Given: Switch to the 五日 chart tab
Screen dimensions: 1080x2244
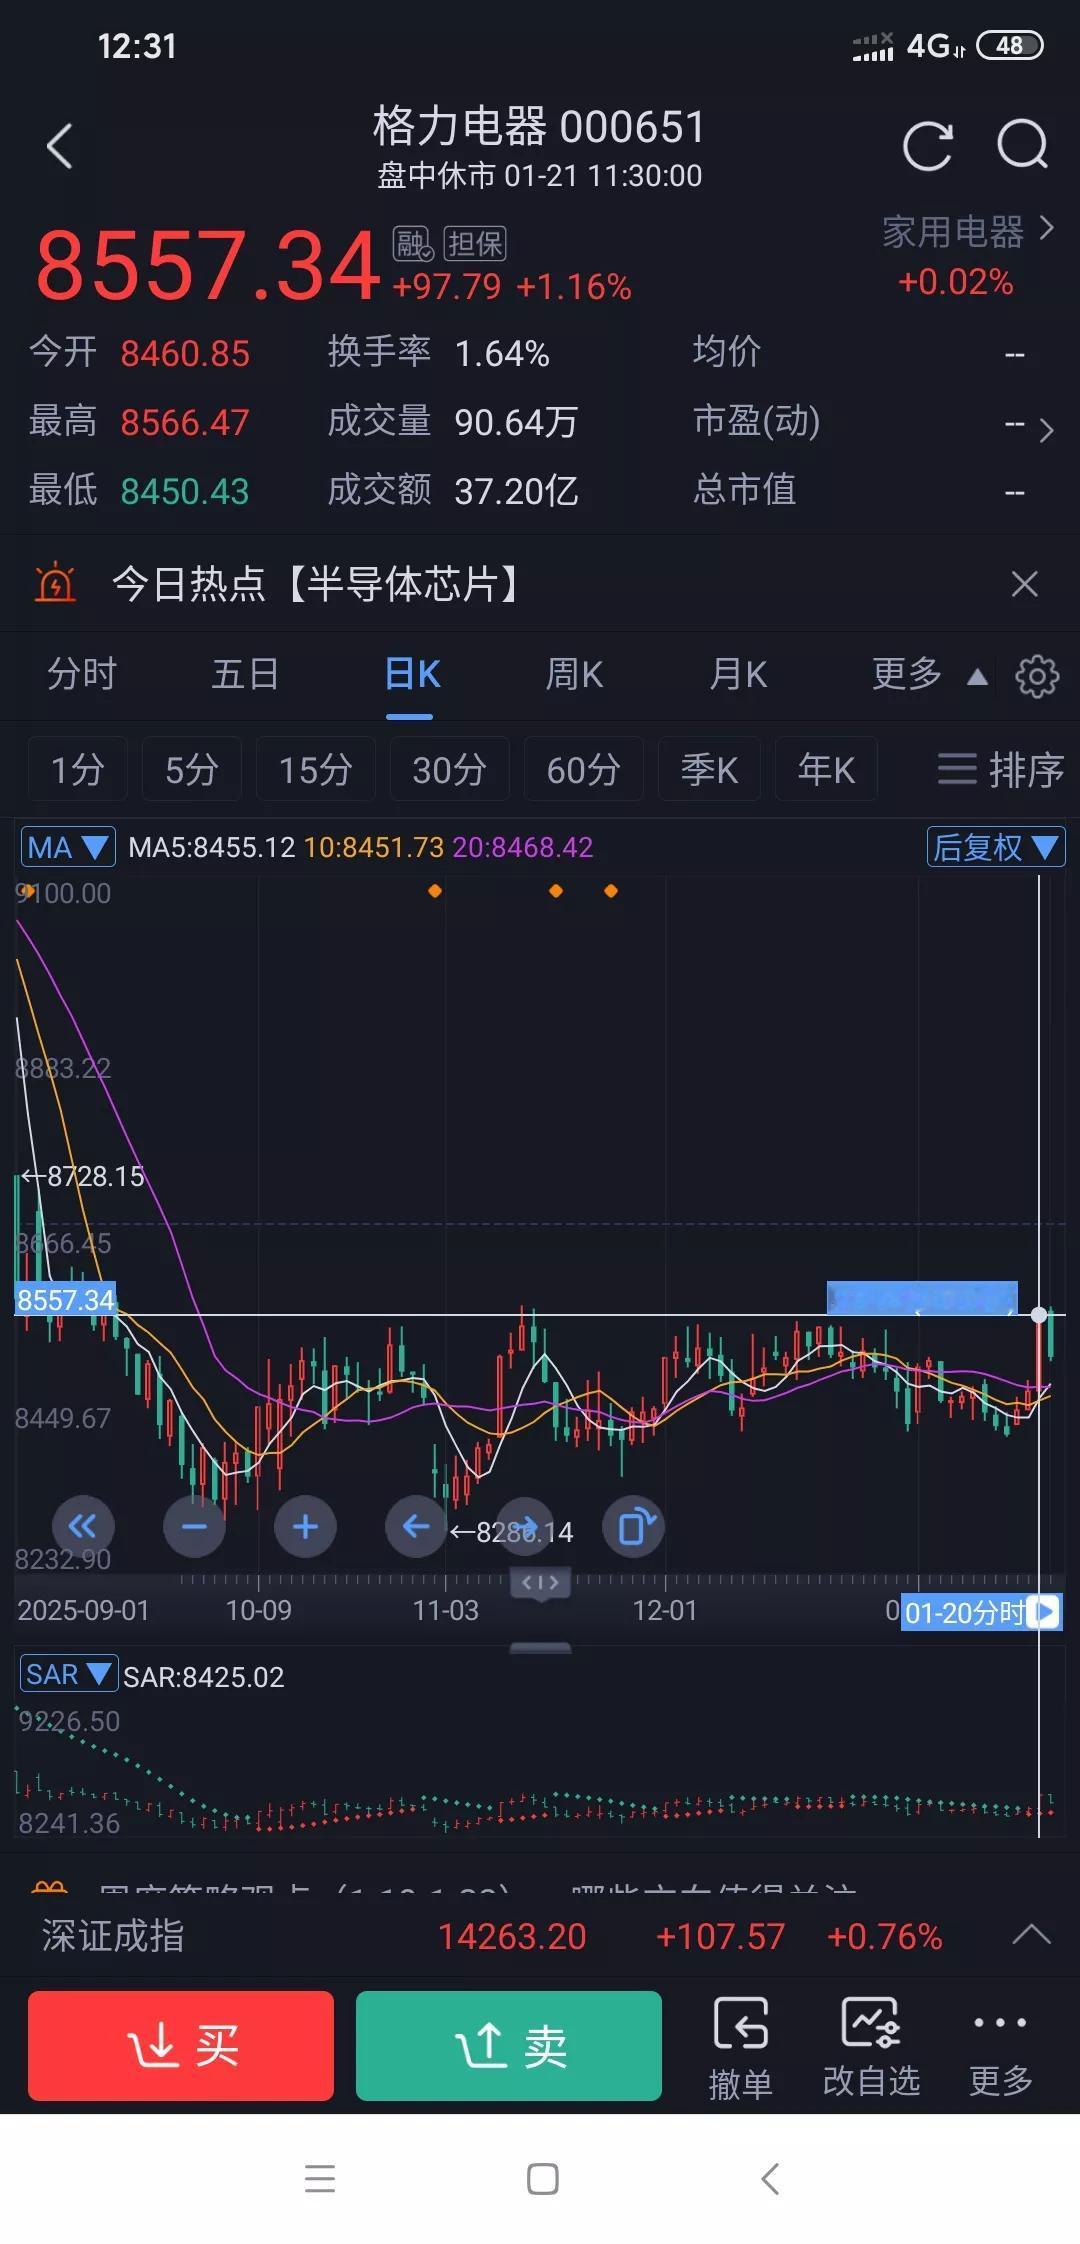Looking at the screenshot, I should [x=245, y=674].
